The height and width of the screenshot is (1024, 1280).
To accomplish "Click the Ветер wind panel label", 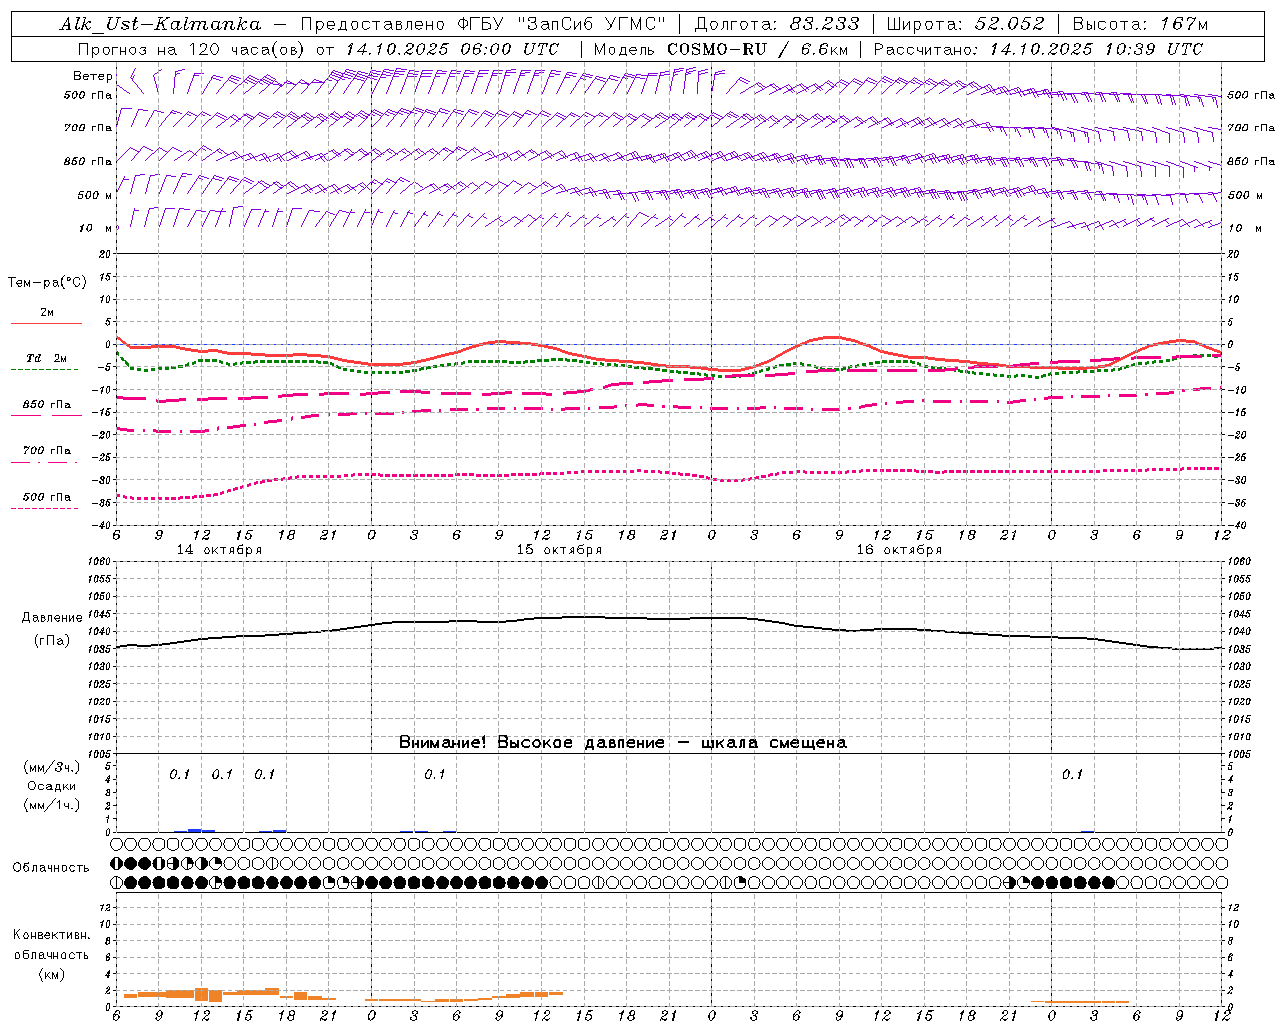I will coord(92,76).
